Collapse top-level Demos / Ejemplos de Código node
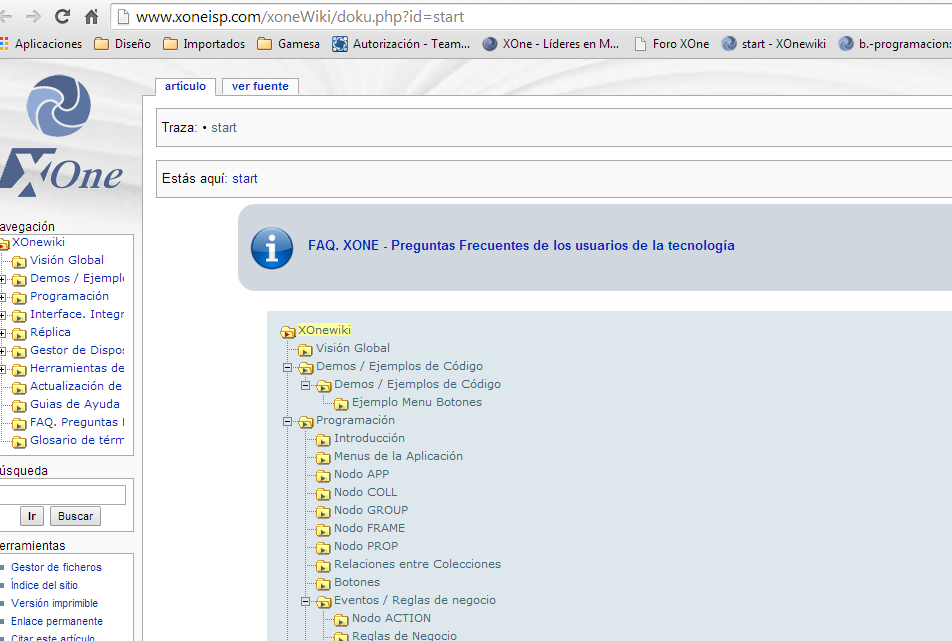The image size is (952, 641). coord(287,367)
